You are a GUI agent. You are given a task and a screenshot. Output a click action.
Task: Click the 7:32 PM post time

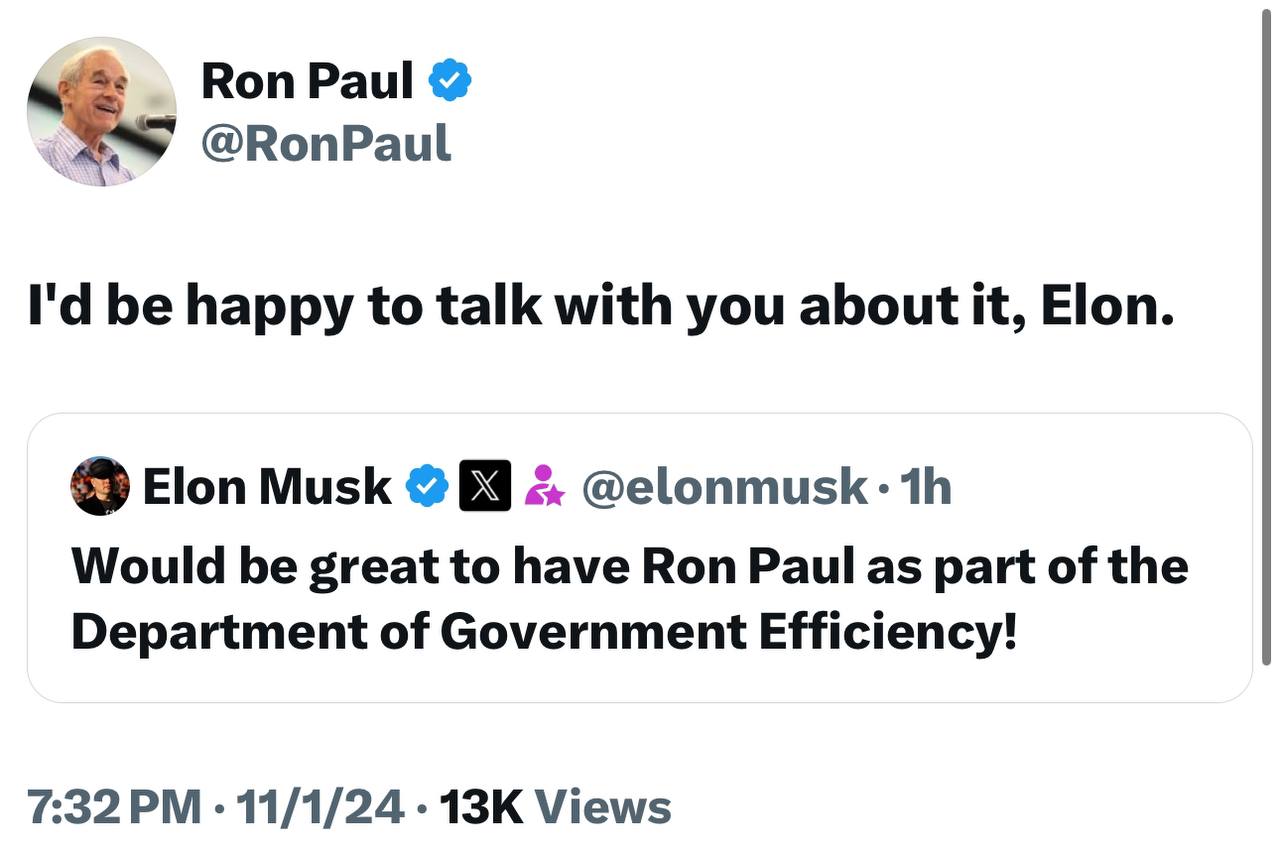pos(114,807)
